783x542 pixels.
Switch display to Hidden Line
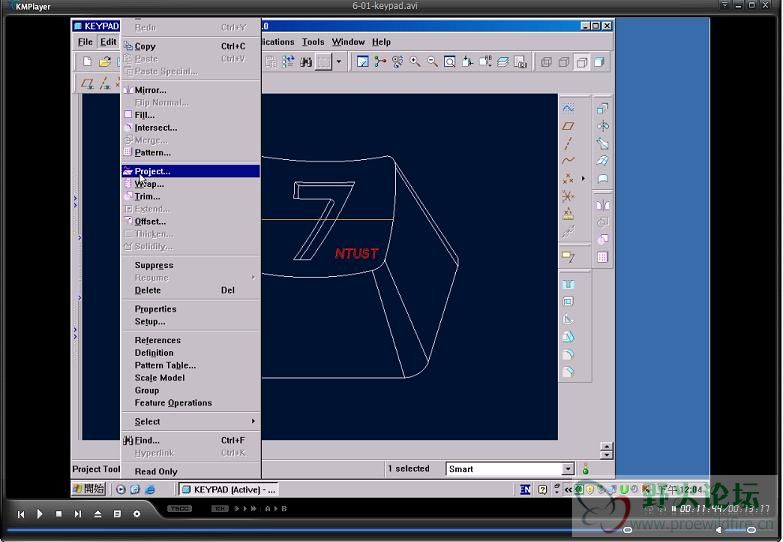pyautogui.click(x=564, y=62)
